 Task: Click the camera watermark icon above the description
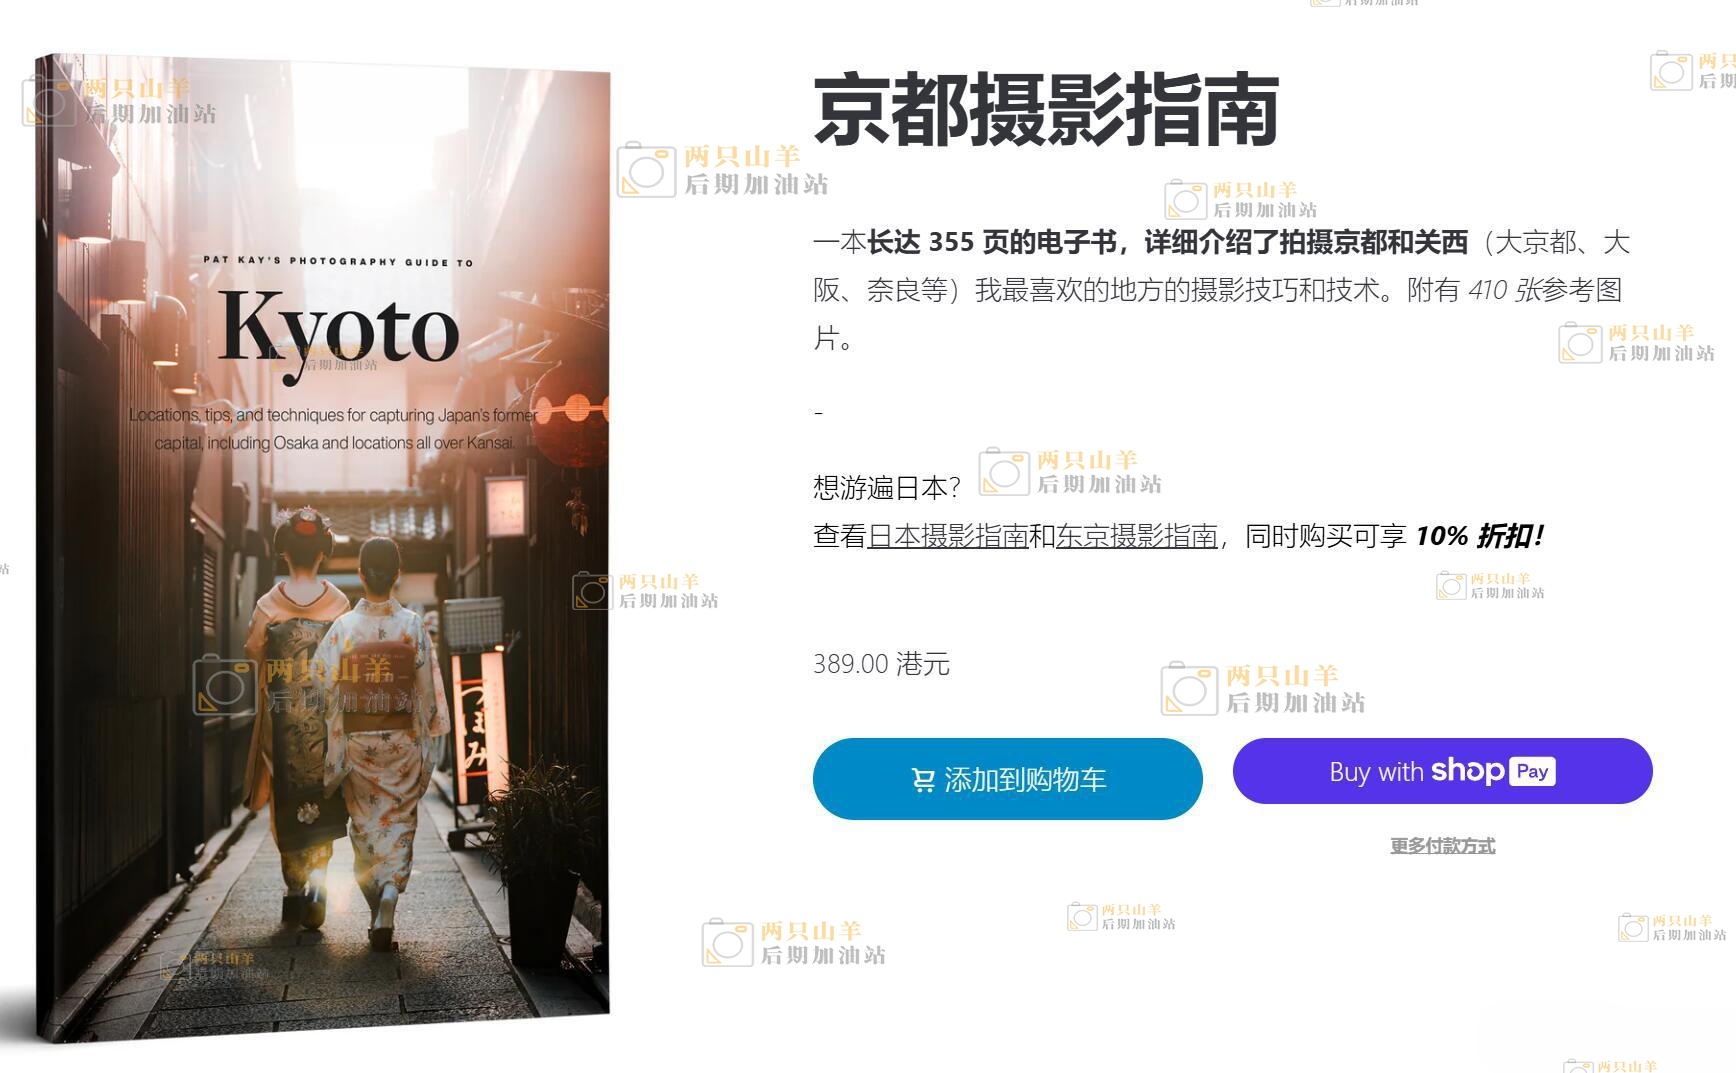point(1186,200)
